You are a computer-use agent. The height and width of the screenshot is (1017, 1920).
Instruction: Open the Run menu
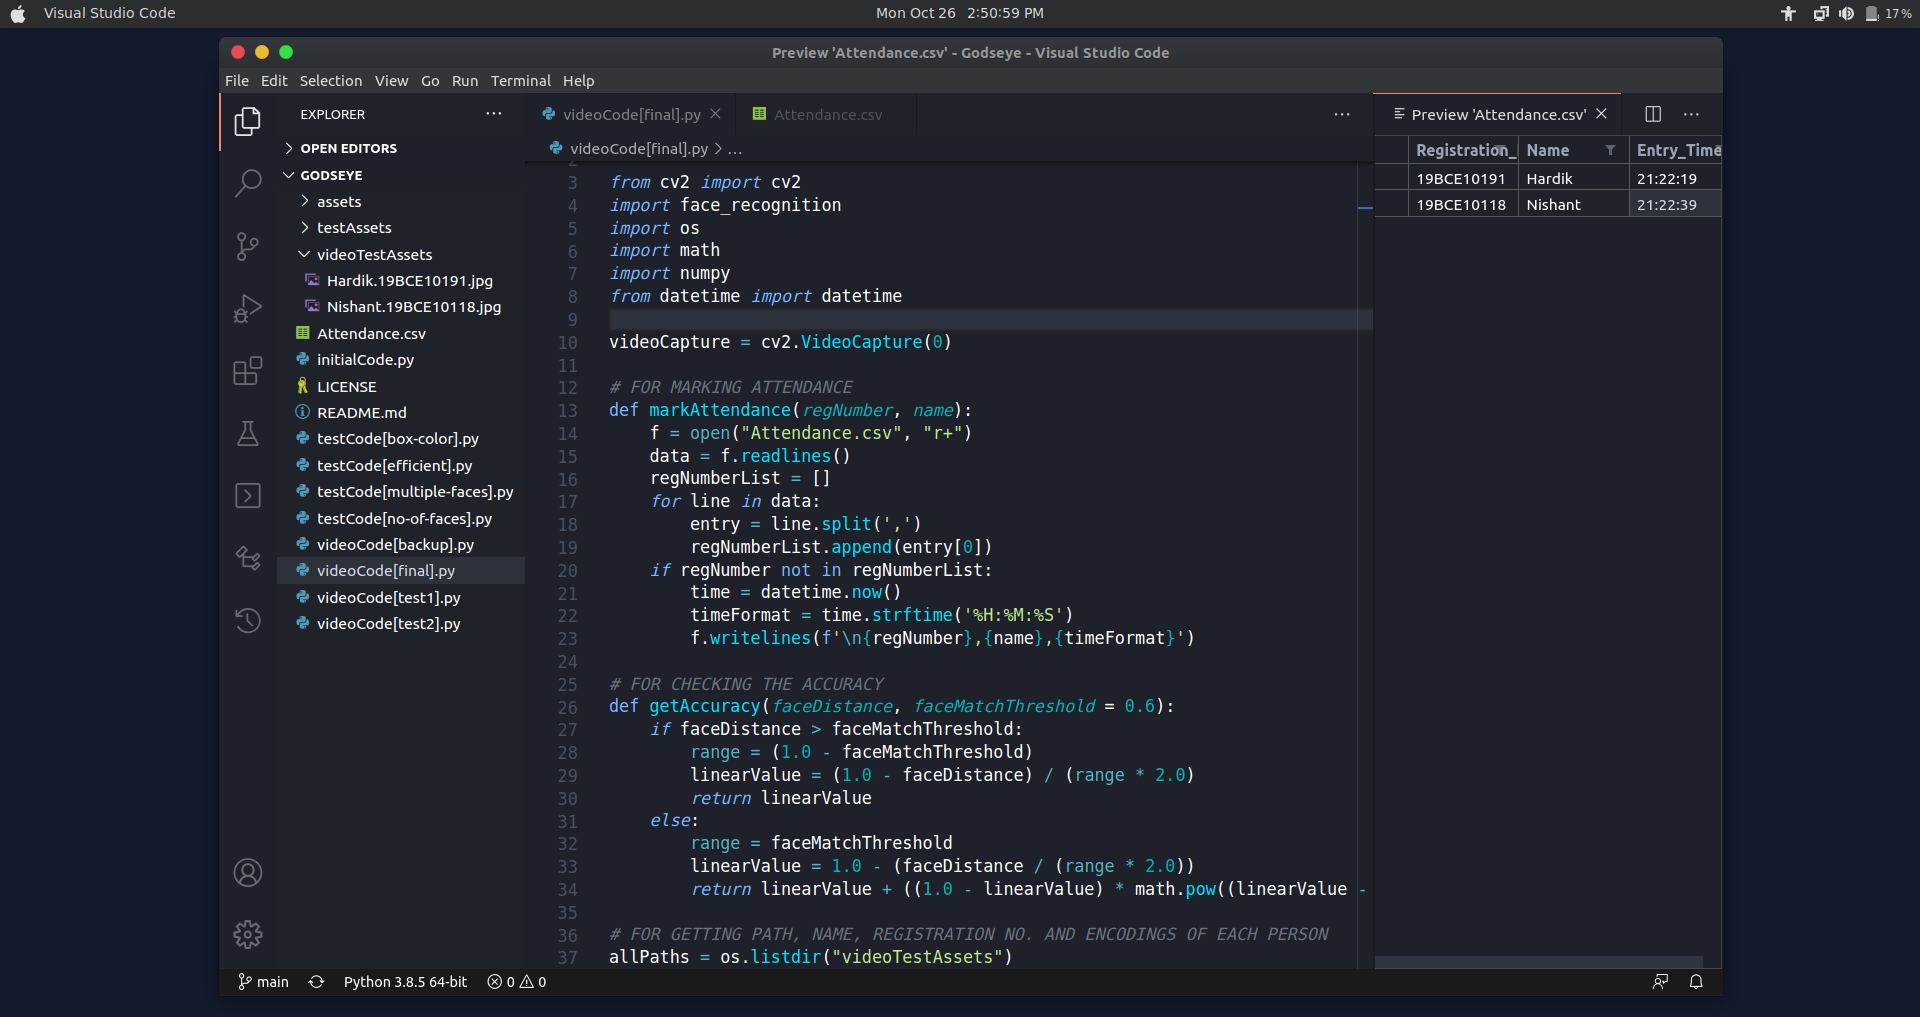point(465,81)
